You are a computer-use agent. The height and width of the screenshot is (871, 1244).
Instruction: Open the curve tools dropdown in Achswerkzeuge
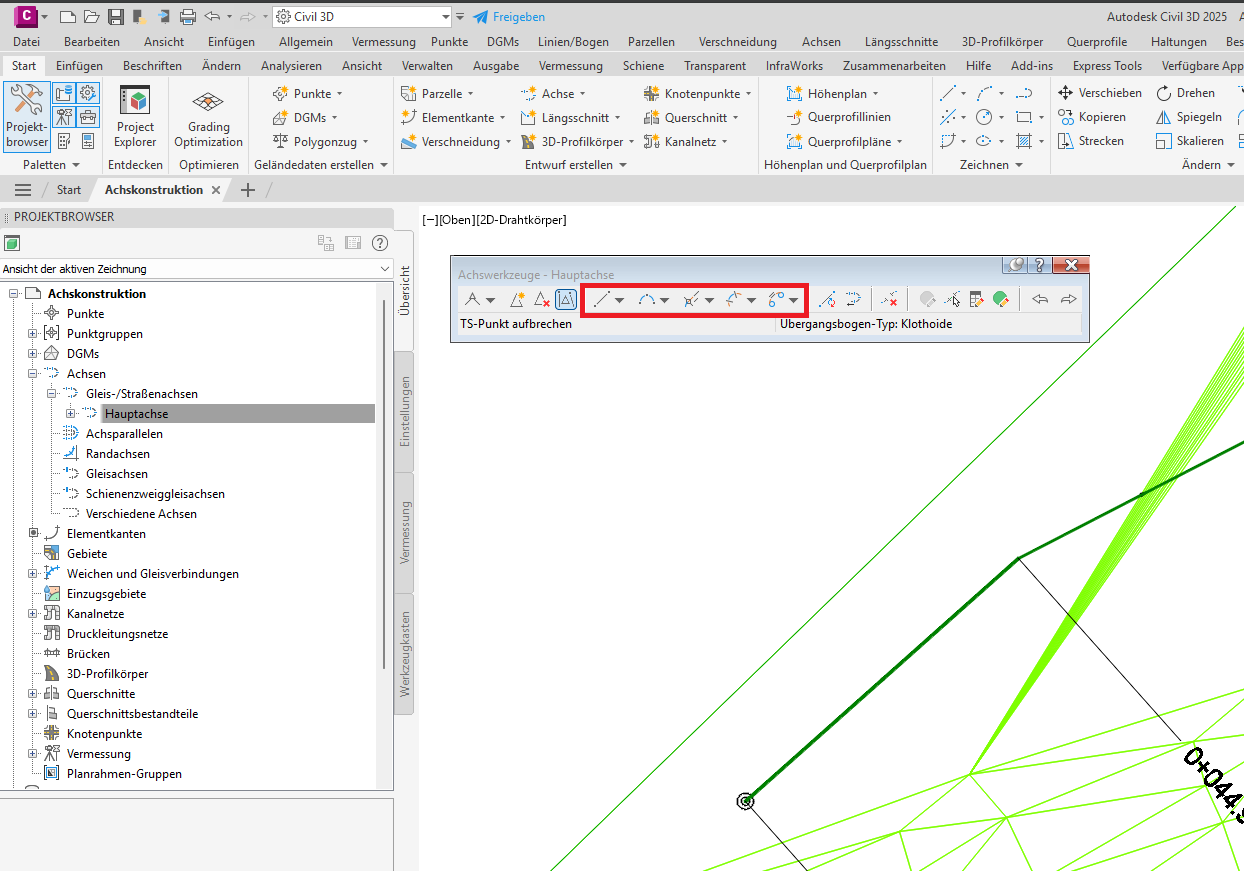pyautogui.click(x=664, y=299)
